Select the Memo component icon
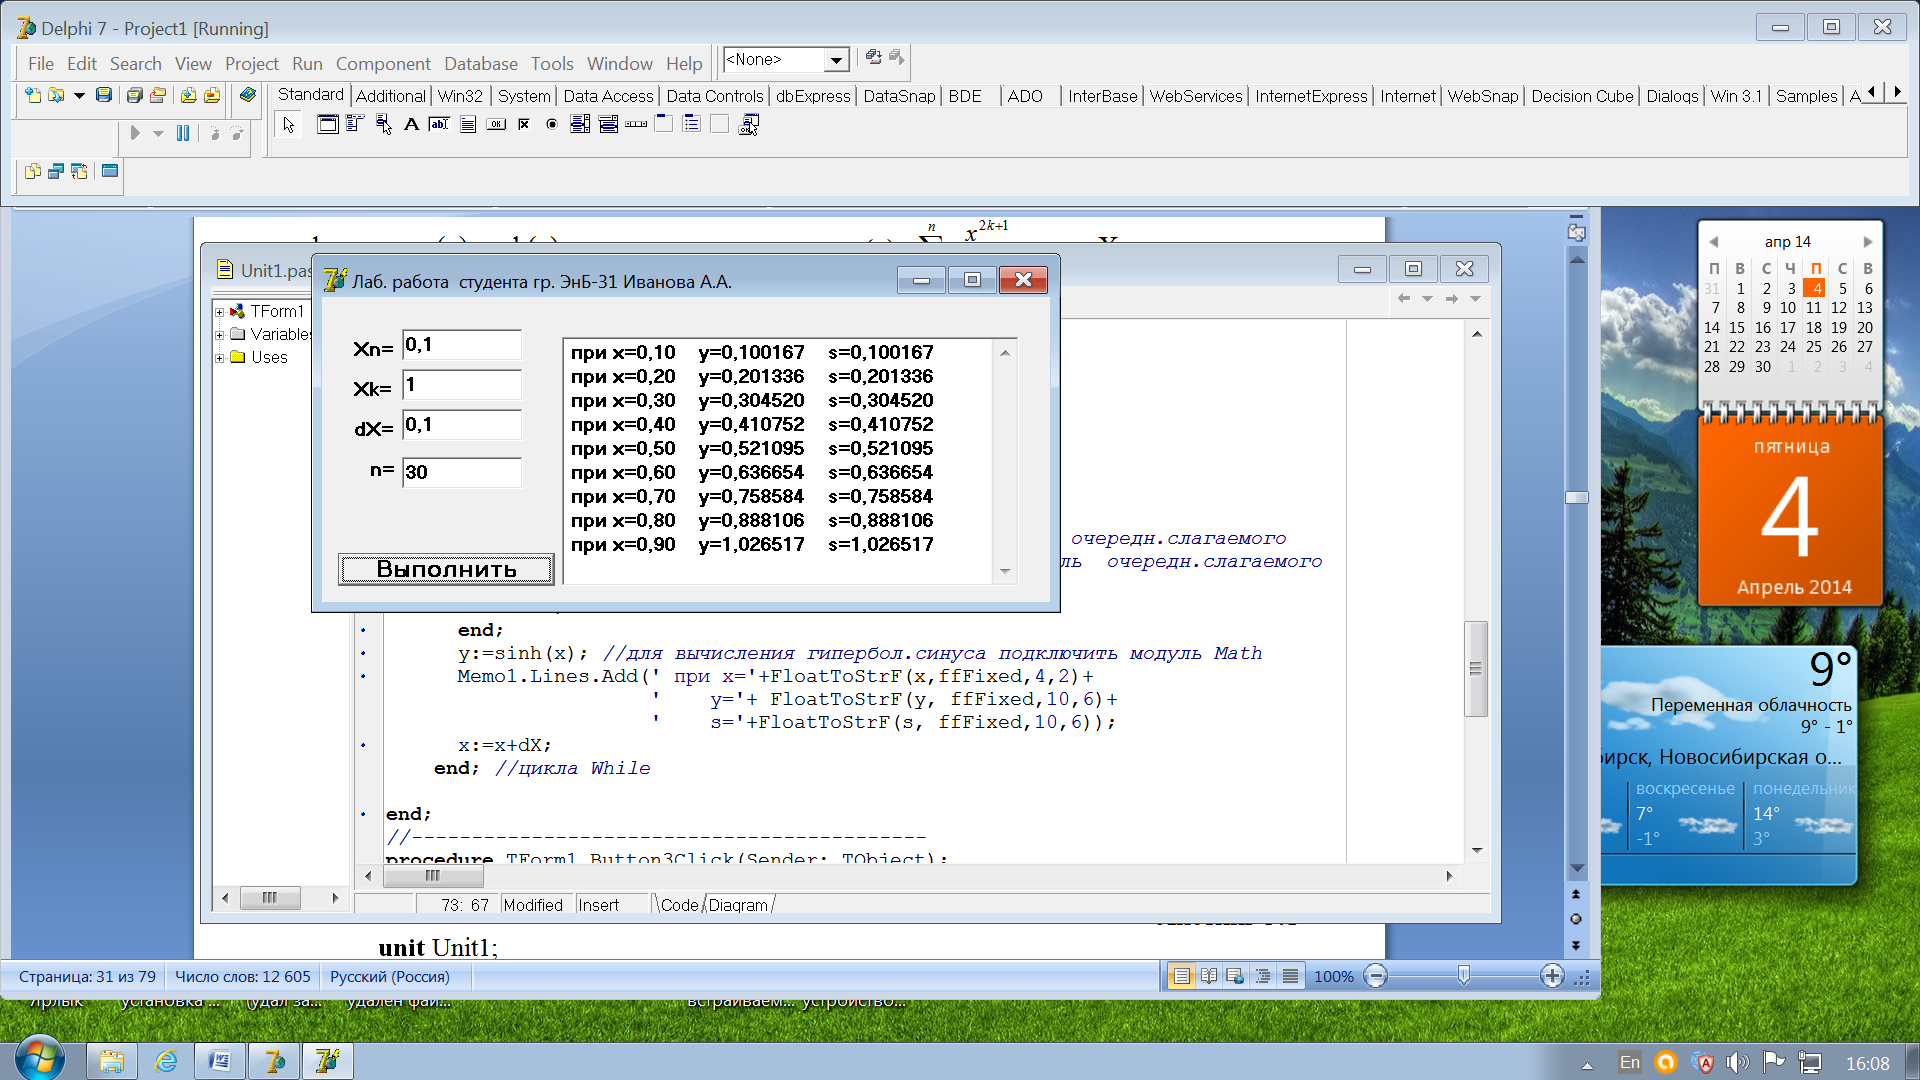Image resolution: width=1920 pixels, height=1080 pixels. coord(467,124)
